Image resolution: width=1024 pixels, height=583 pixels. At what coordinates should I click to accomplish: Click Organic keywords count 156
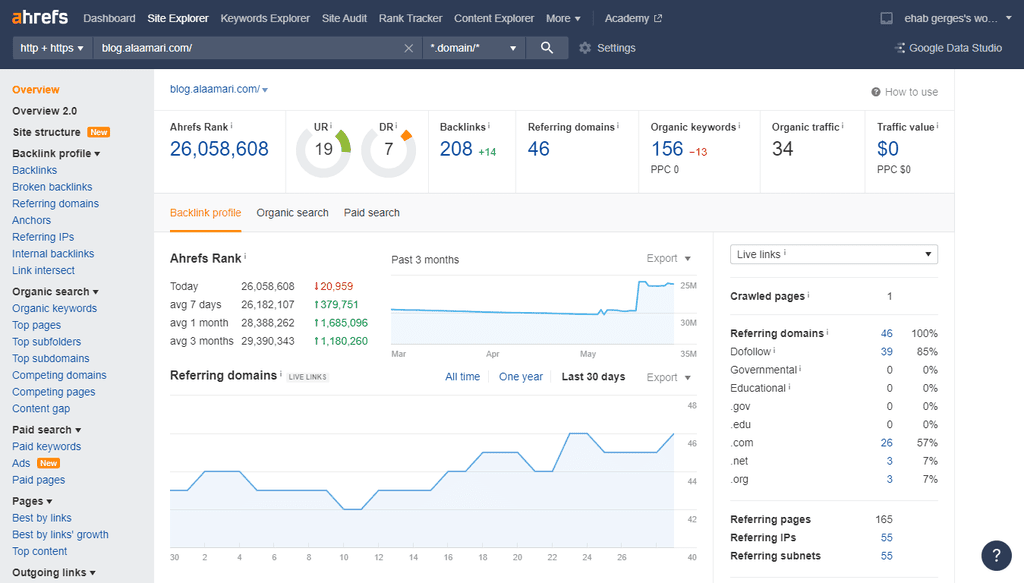667,149
